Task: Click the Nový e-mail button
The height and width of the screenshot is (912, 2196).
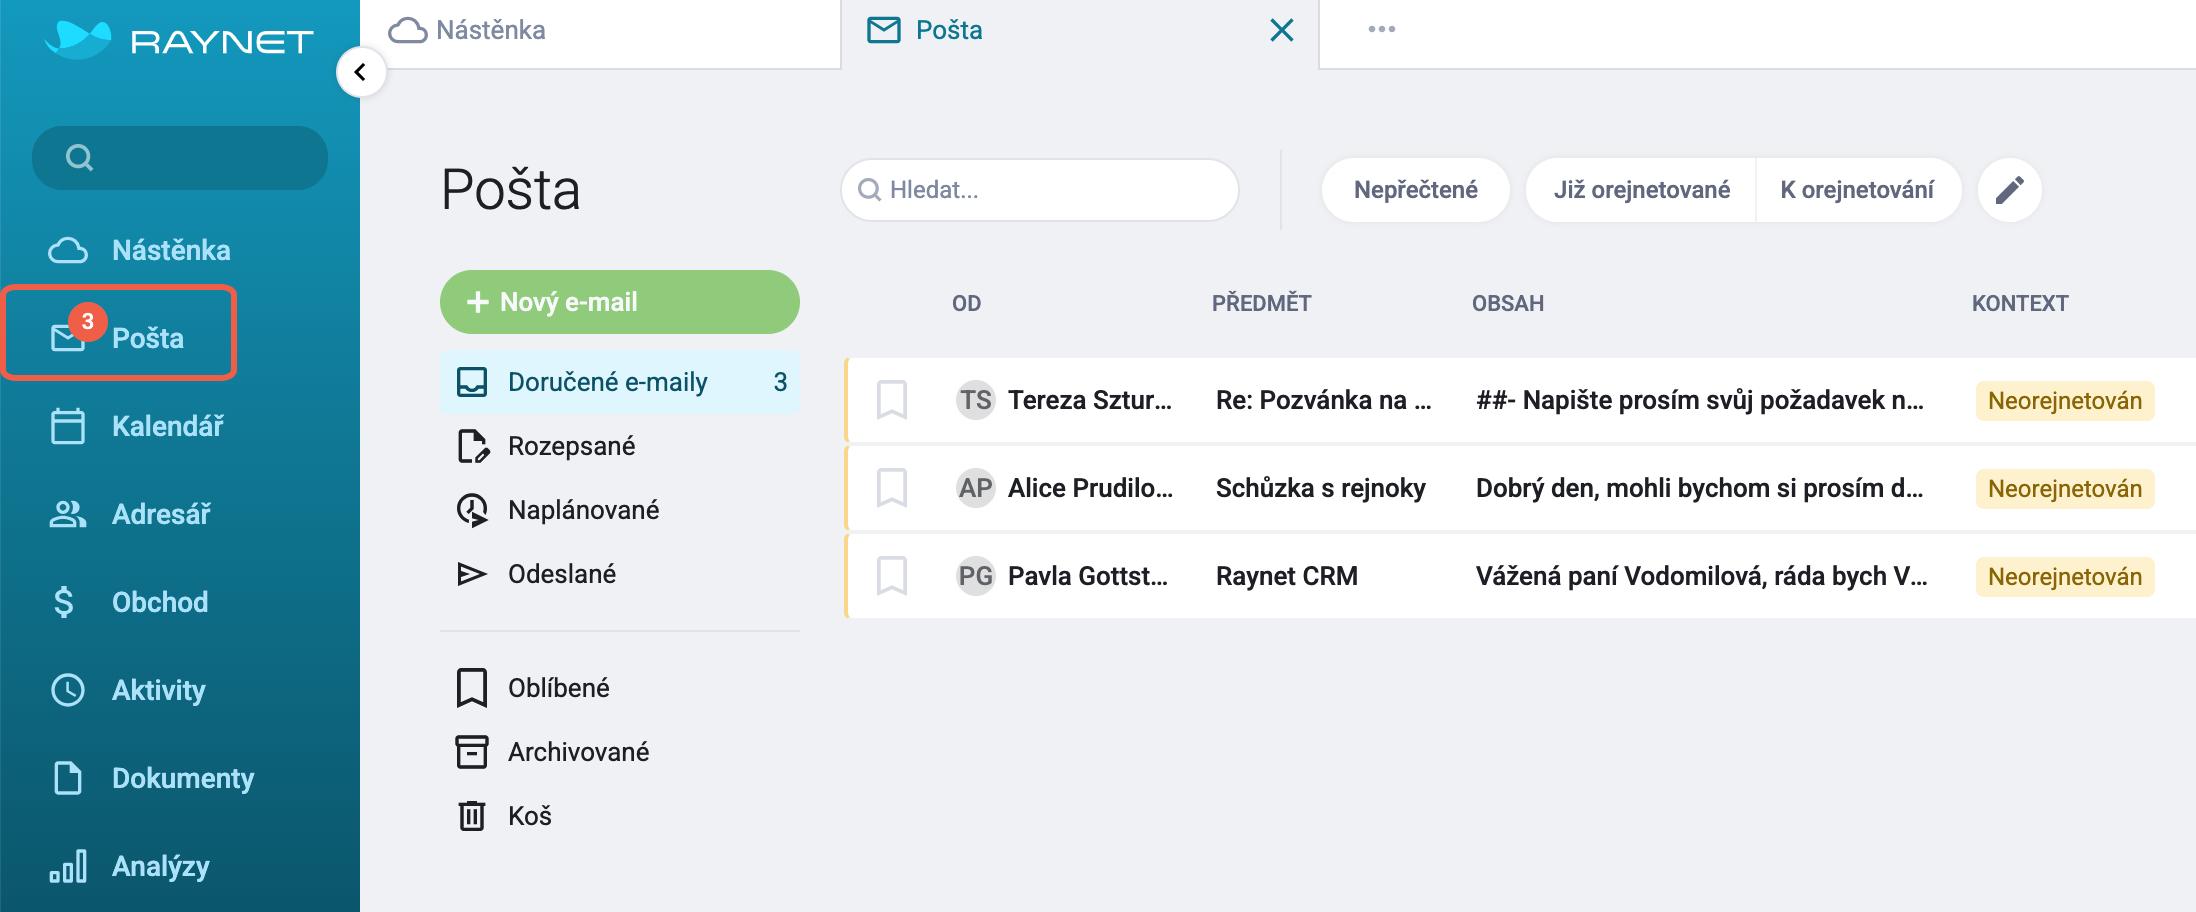Action: tap(620, 302)
